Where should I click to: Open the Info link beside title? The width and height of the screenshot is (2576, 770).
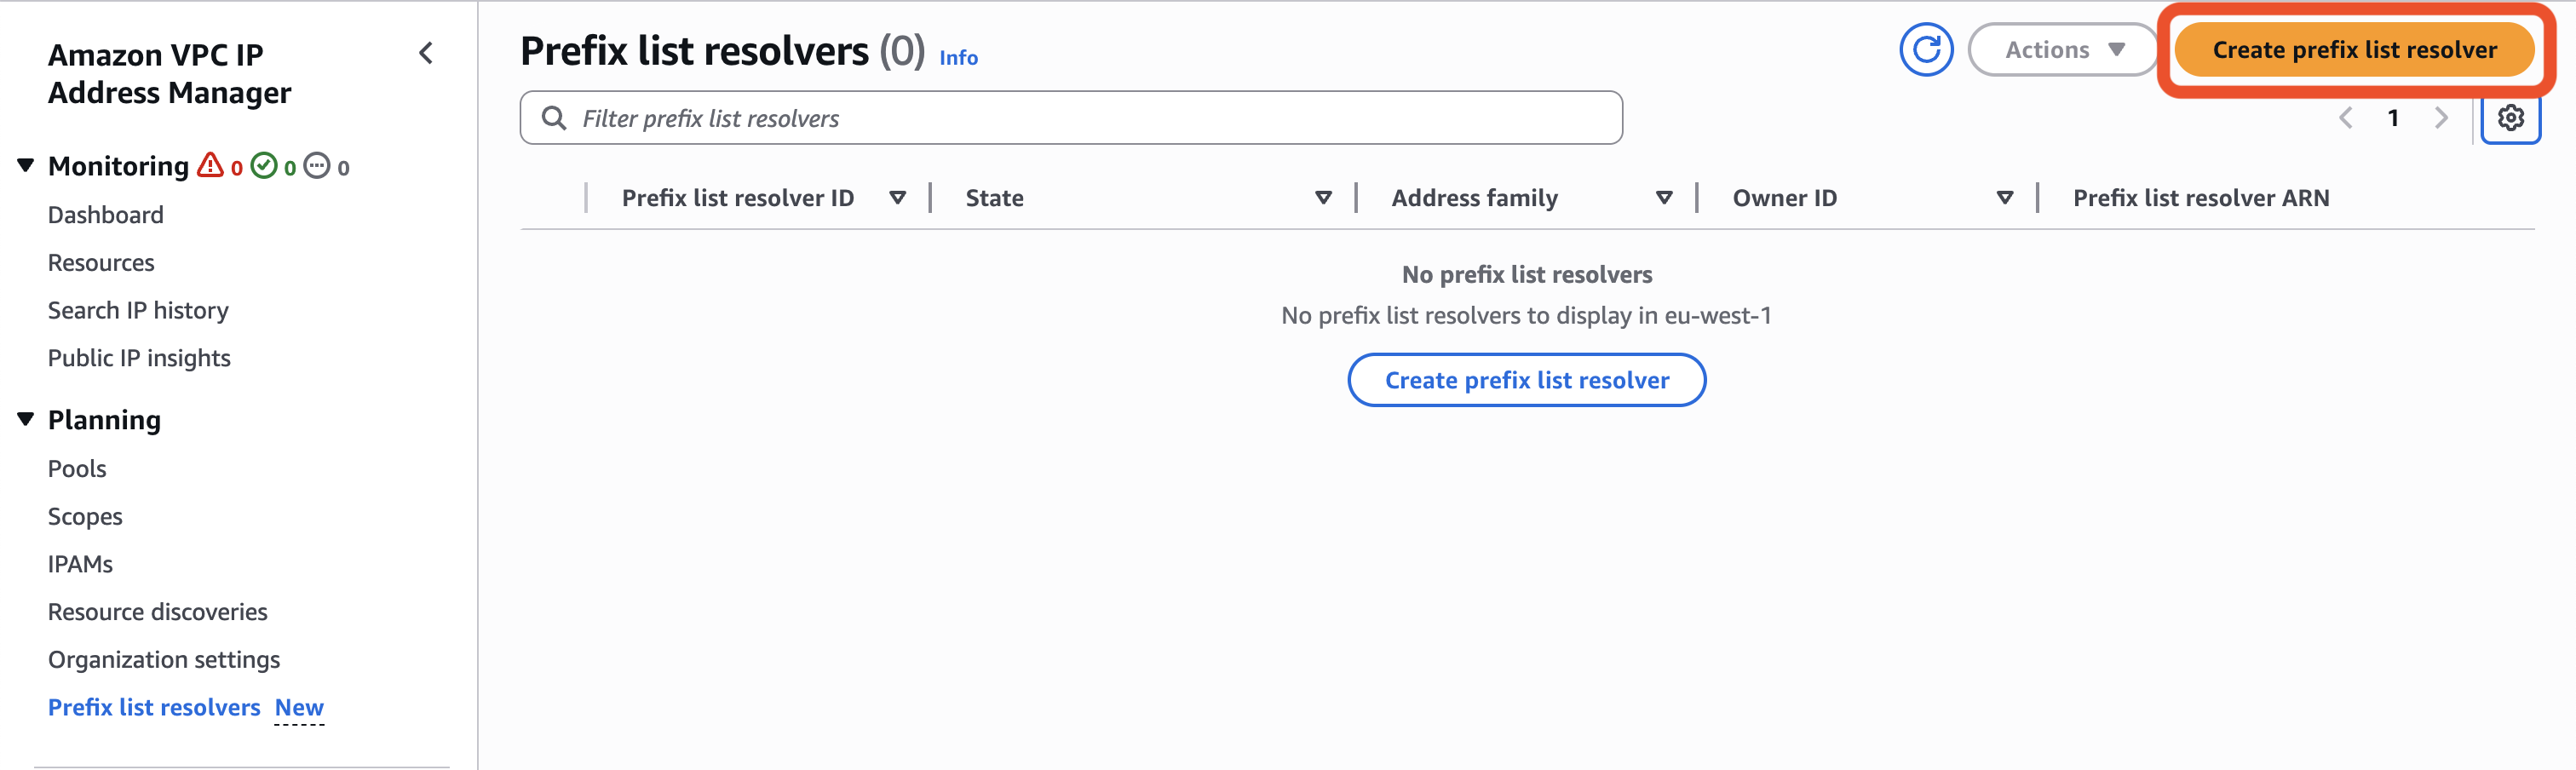[958, 58]
